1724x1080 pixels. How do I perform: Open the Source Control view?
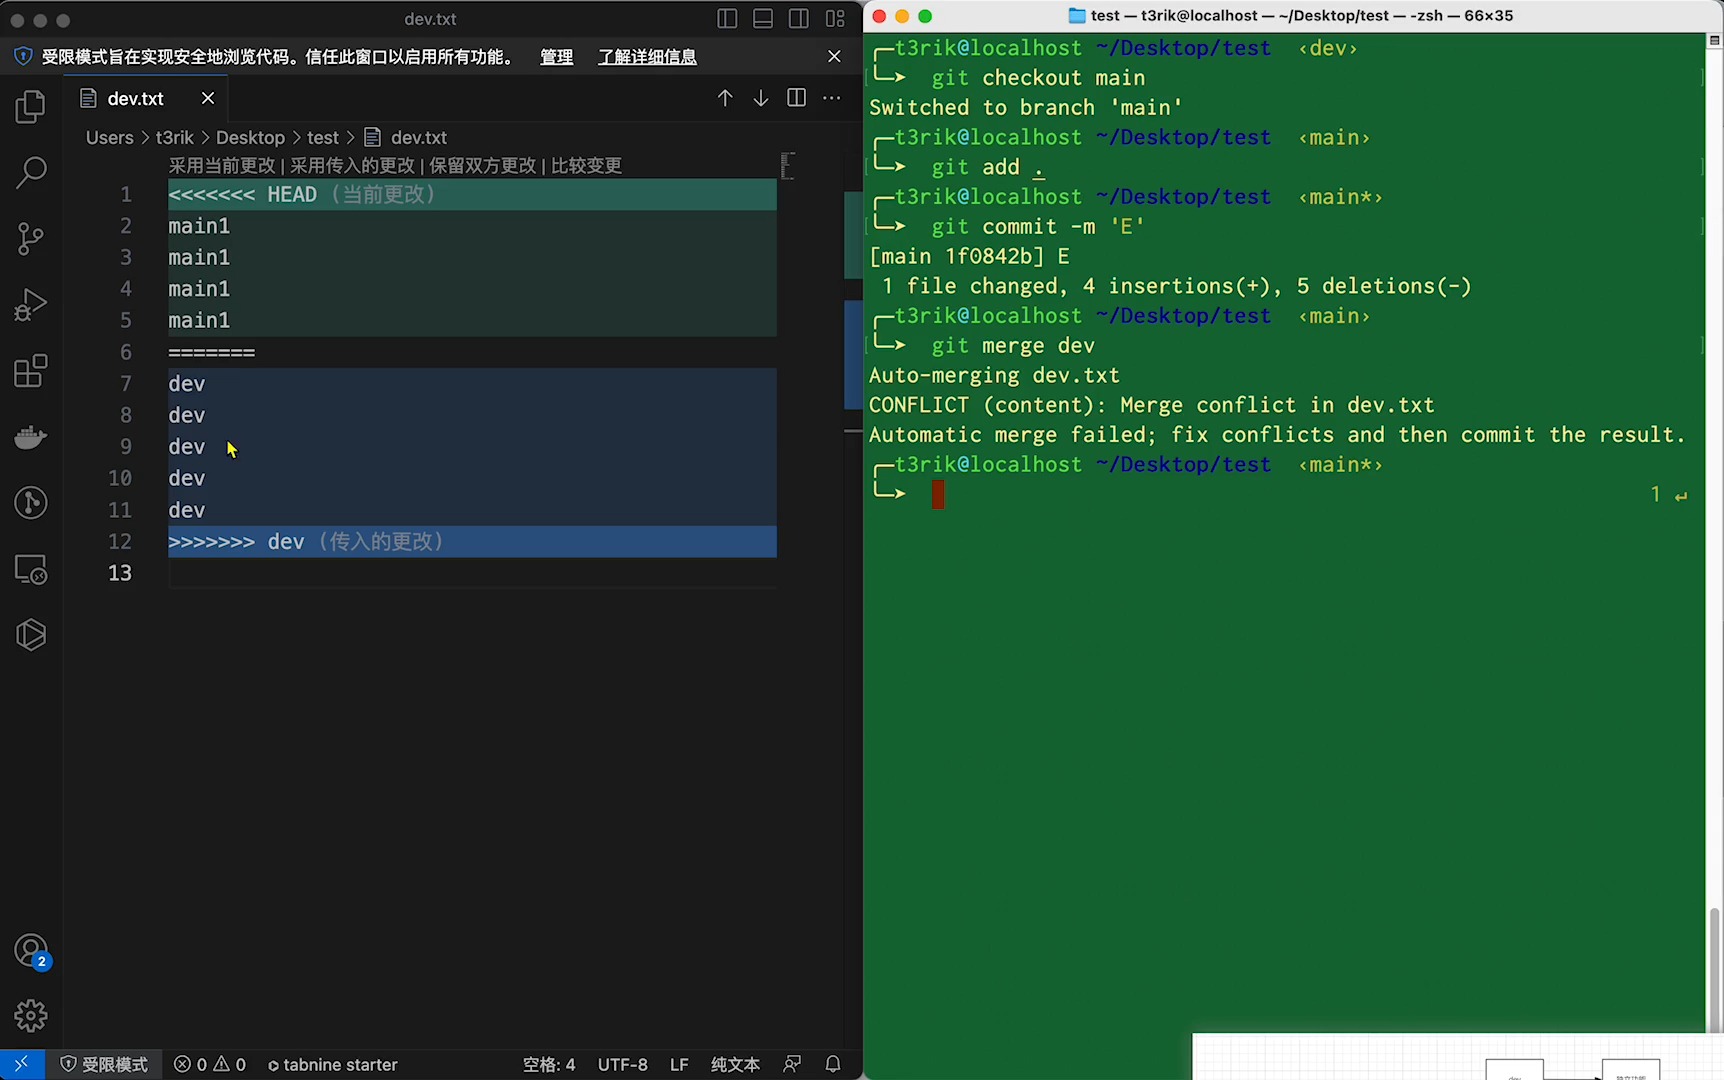pyautogui.click(x=31, y=239)
